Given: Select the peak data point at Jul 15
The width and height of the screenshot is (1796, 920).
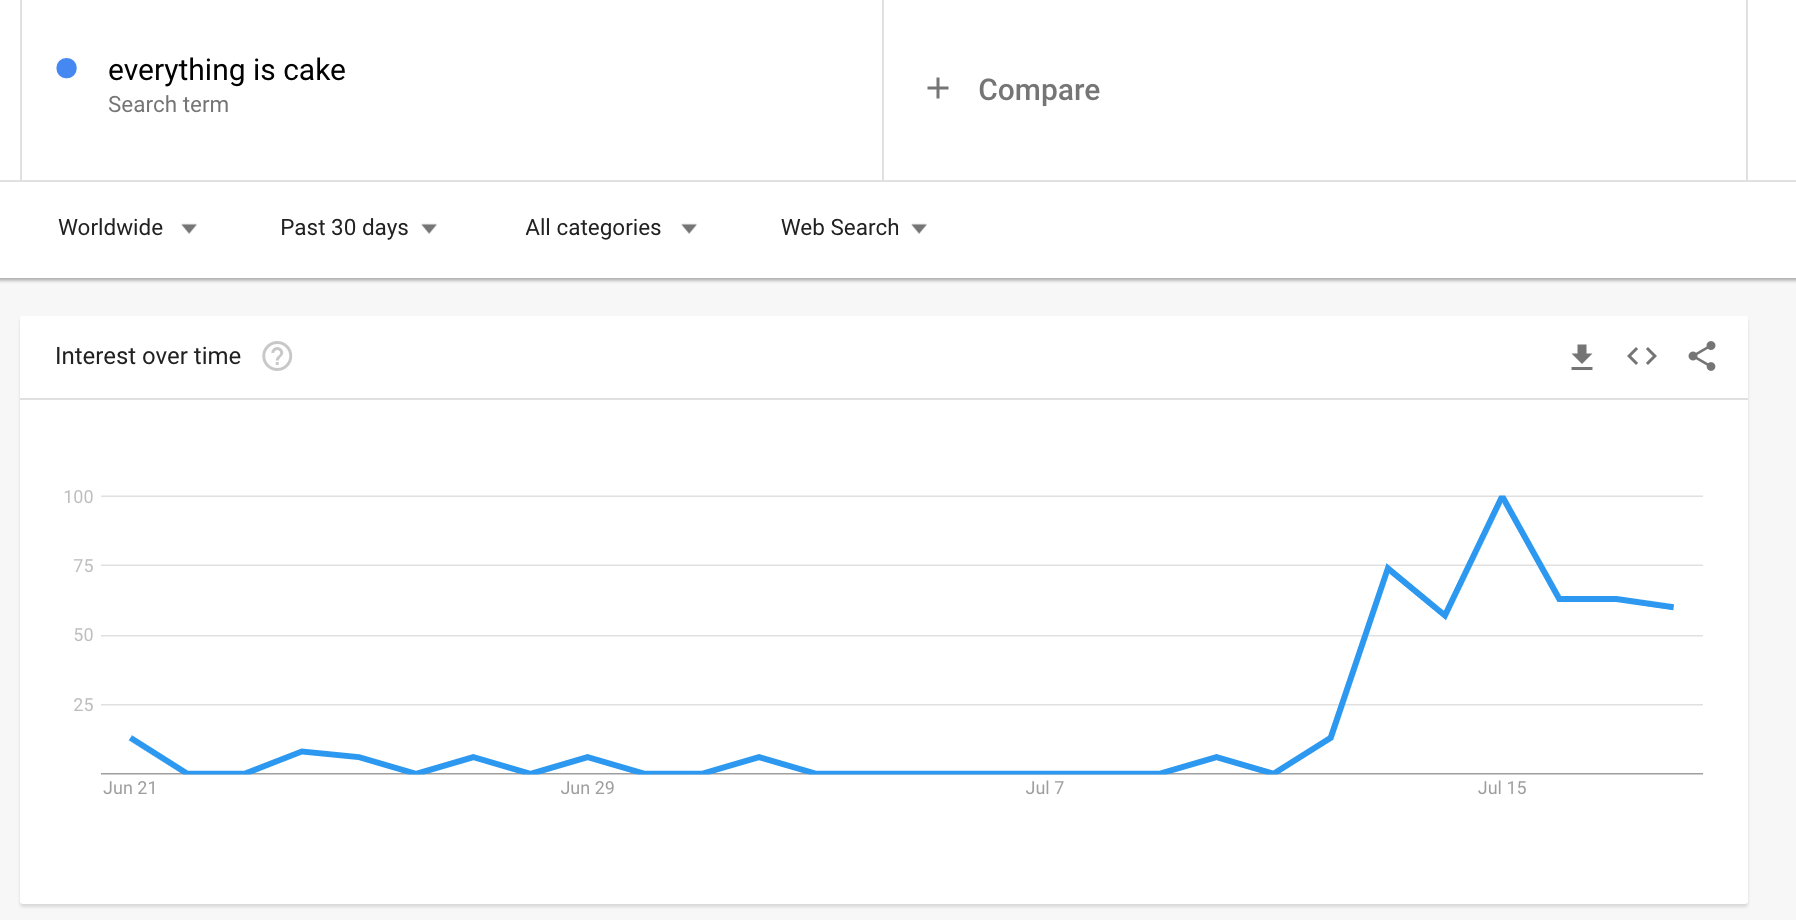Looking at the screenshot, I should click(x=1502, y=496).
